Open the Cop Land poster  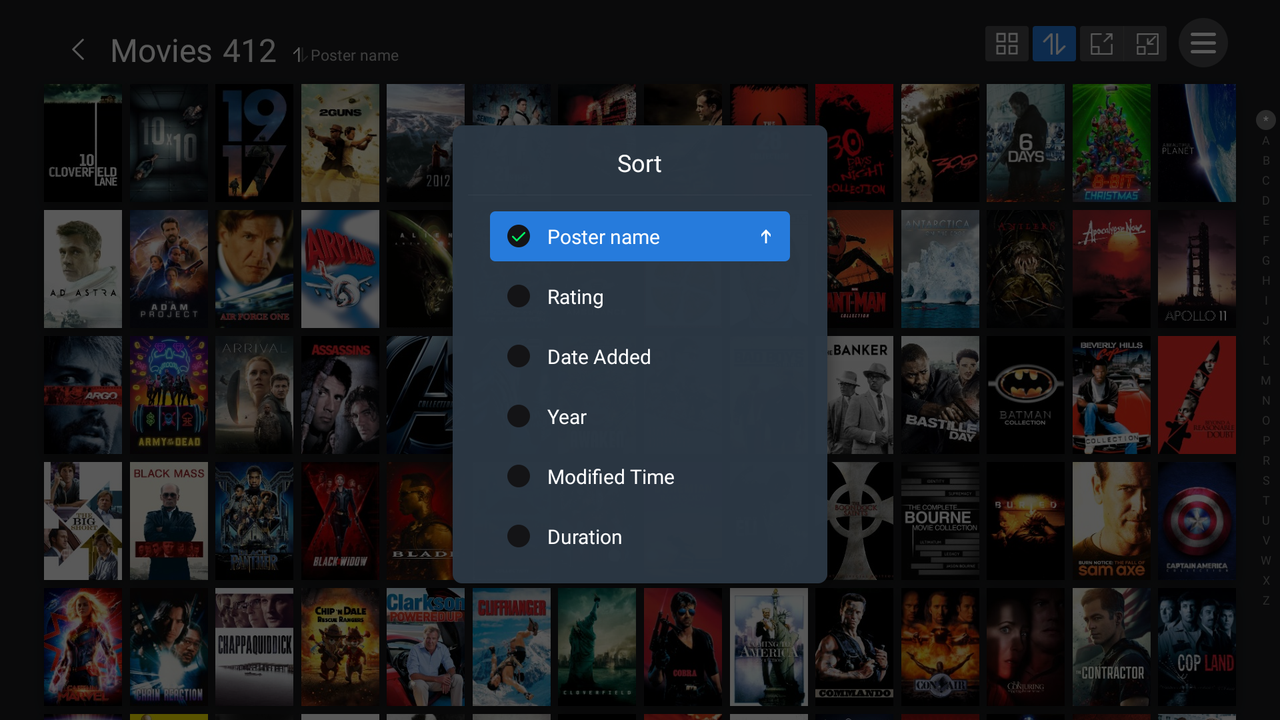(x=1197, y=647)
